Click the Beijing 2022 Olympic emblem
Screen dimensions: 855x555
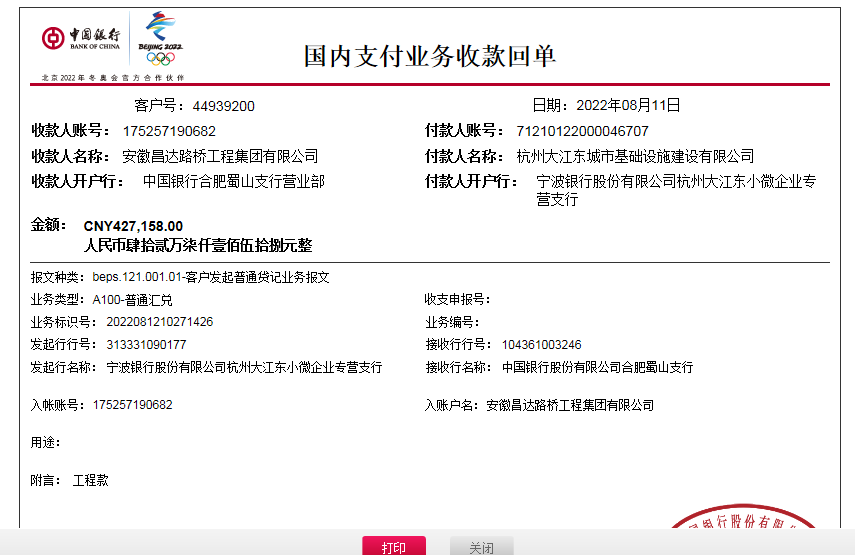[160, 39]
